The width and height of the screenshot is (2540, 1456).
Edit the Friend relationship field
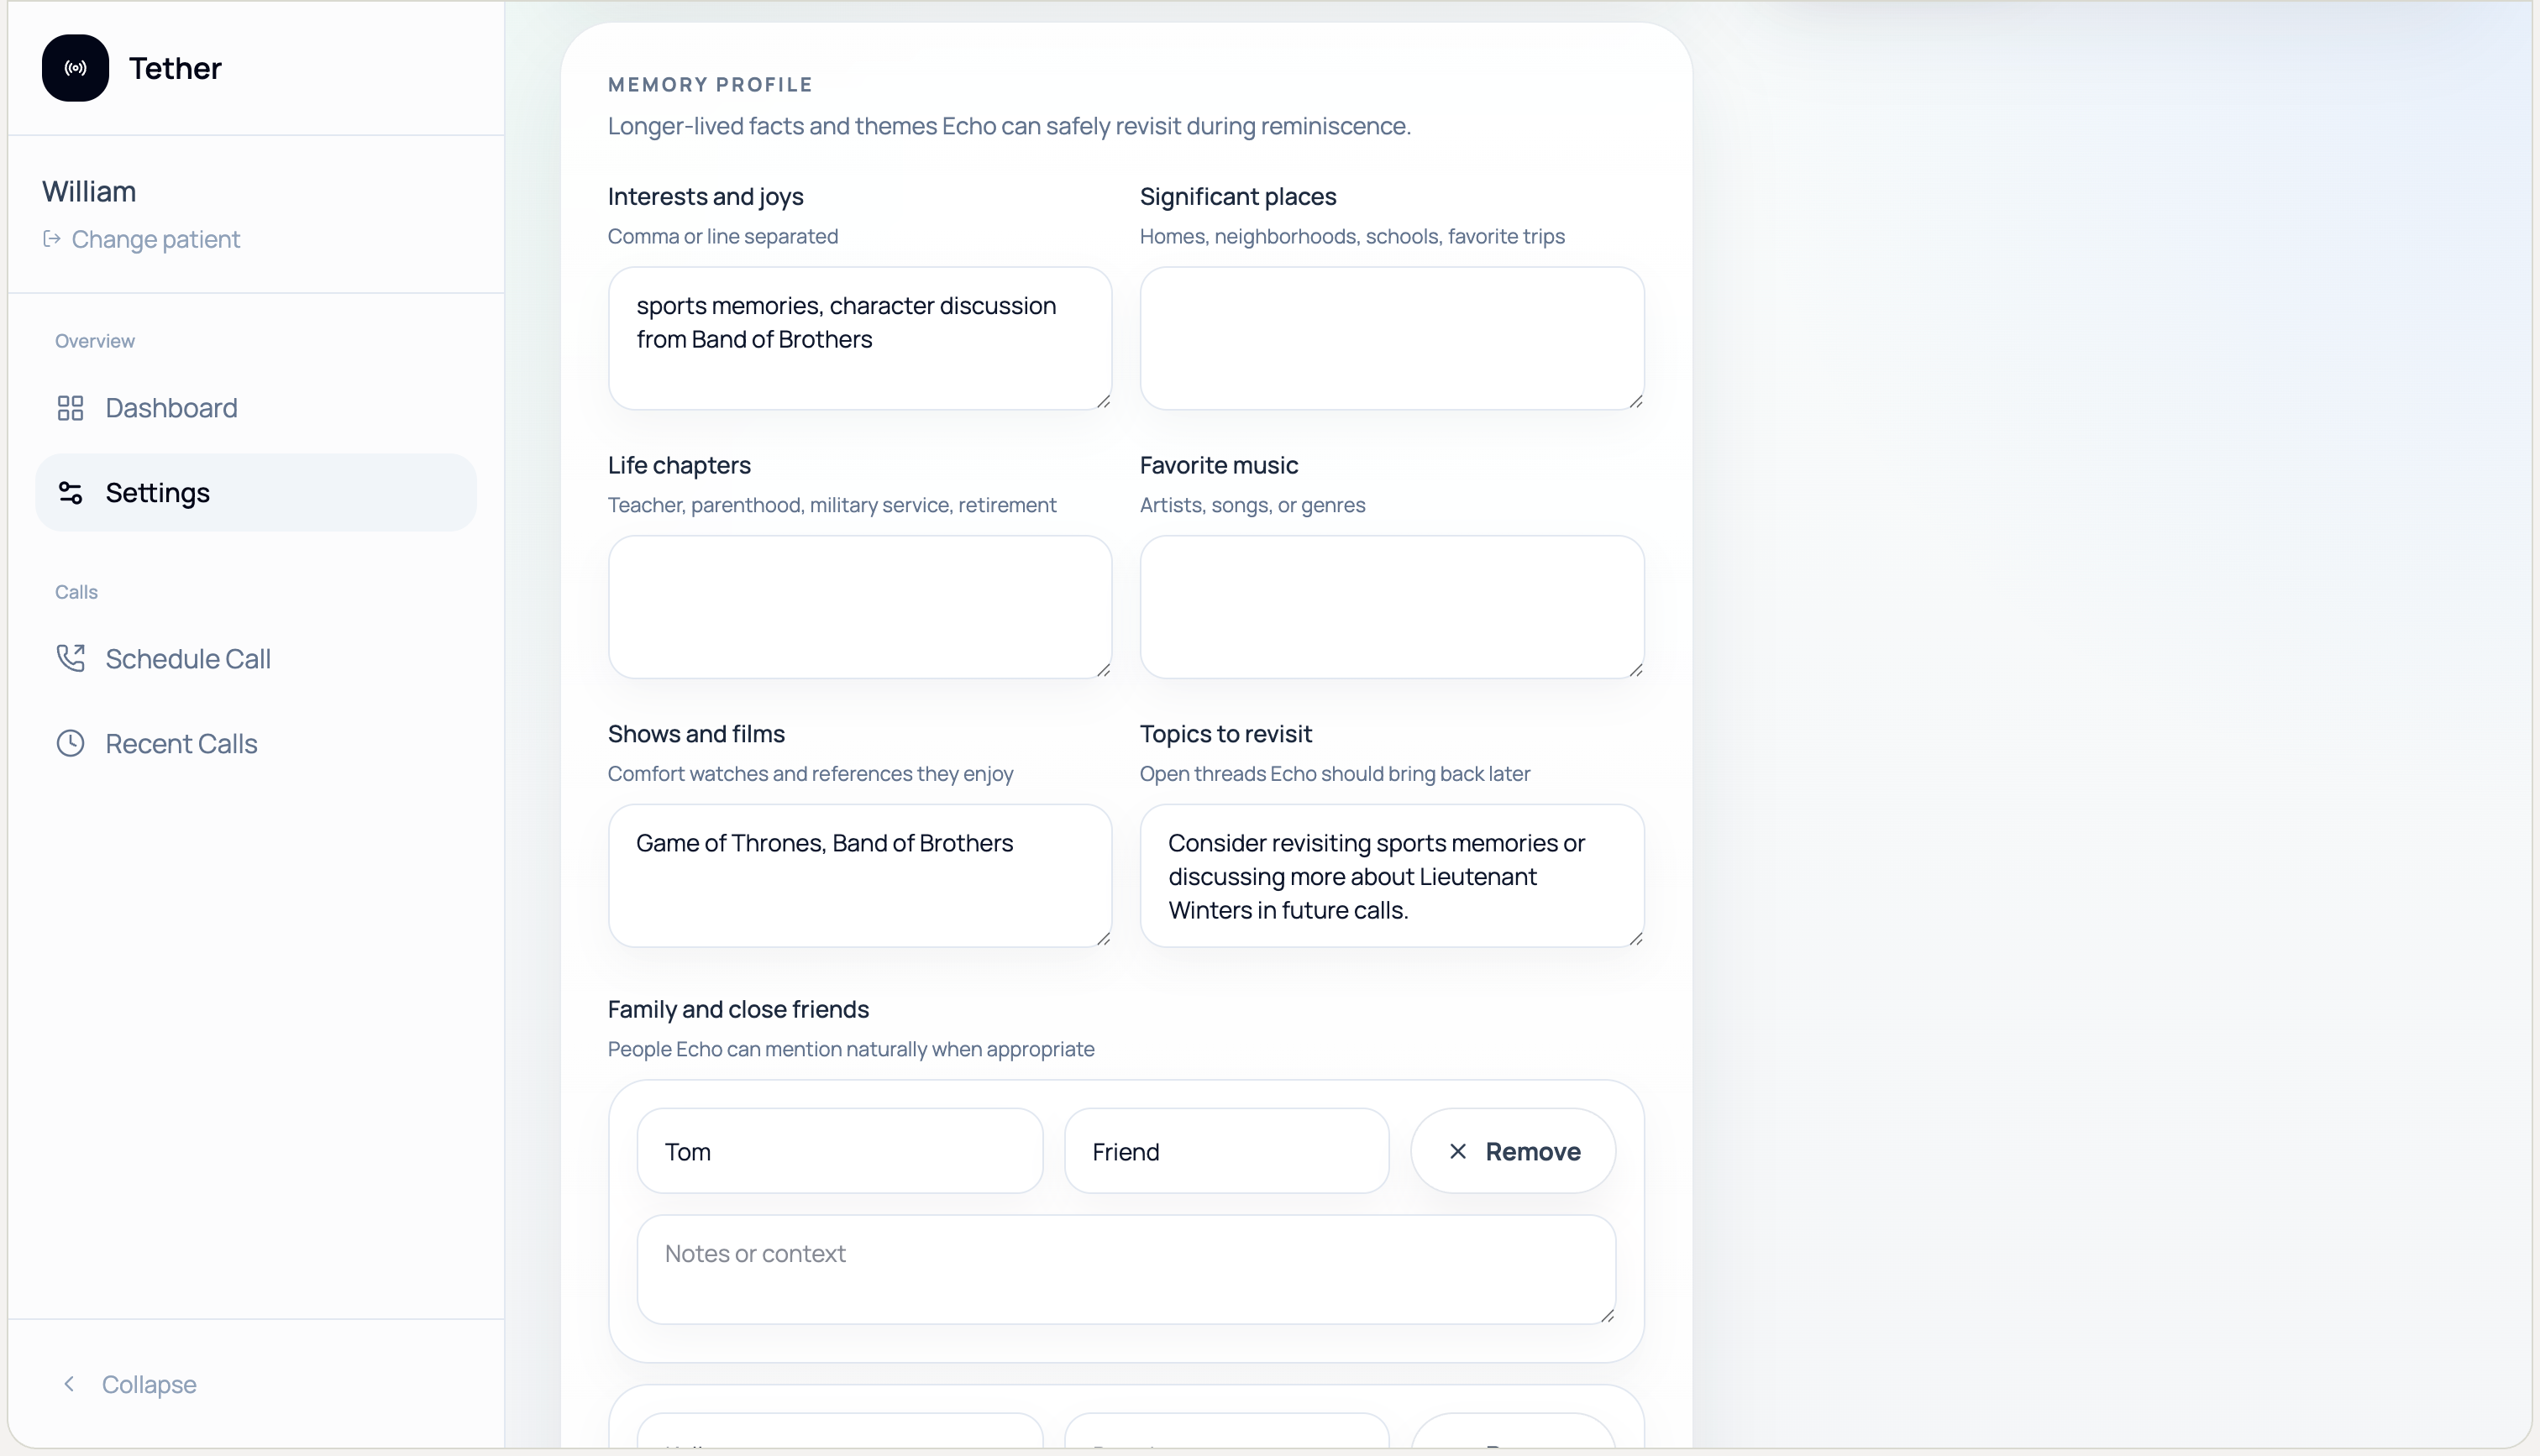[1226, 1151]
